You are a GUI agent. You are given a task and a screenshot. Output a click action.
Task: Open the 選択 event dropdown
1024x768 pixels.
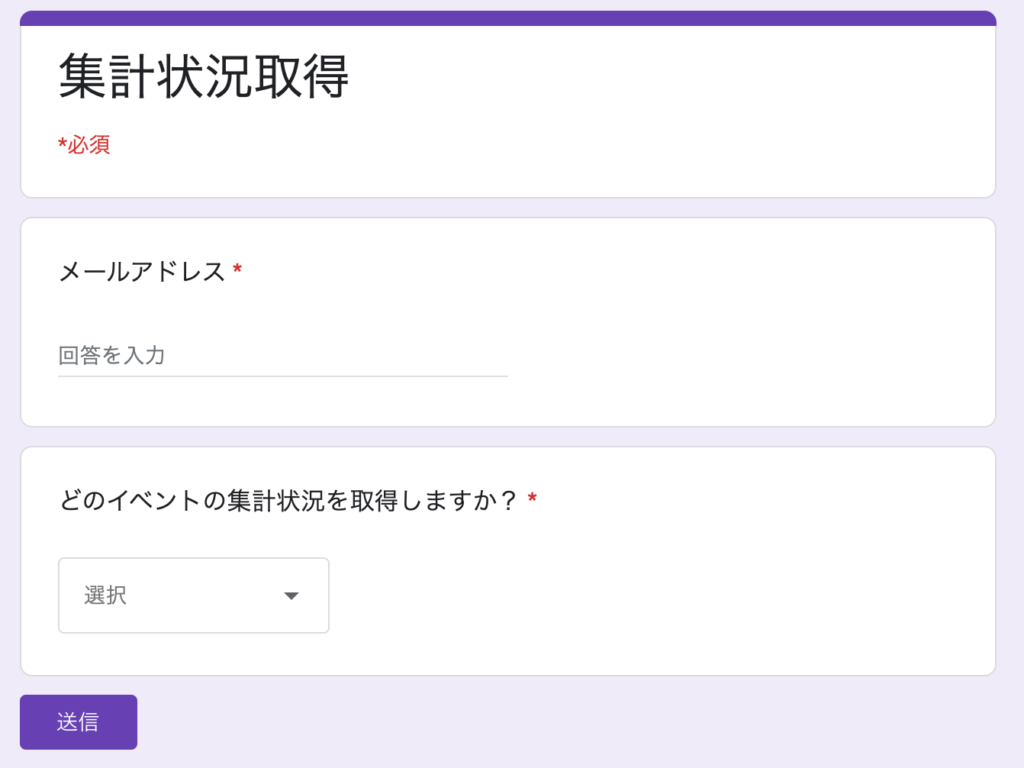194,596
